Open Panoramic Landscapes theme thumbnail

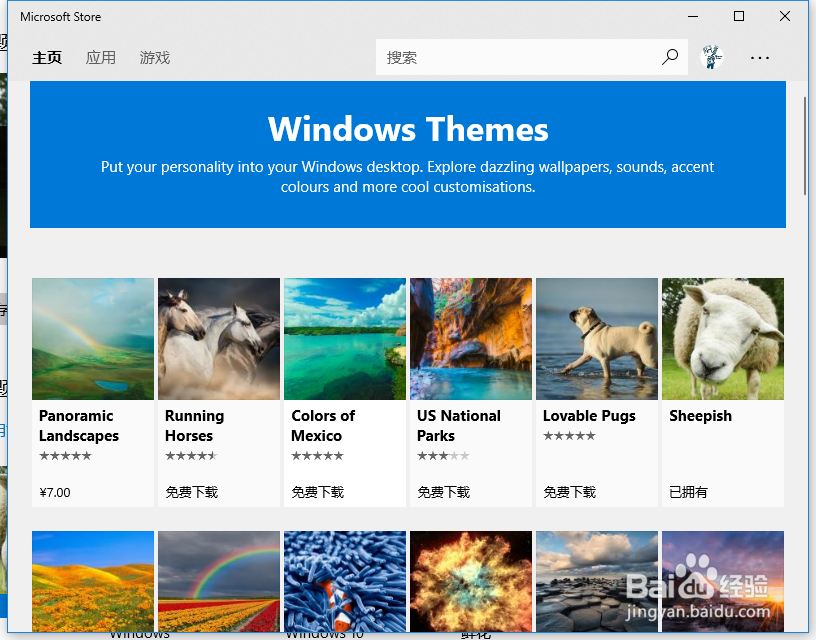pos(93,339)
